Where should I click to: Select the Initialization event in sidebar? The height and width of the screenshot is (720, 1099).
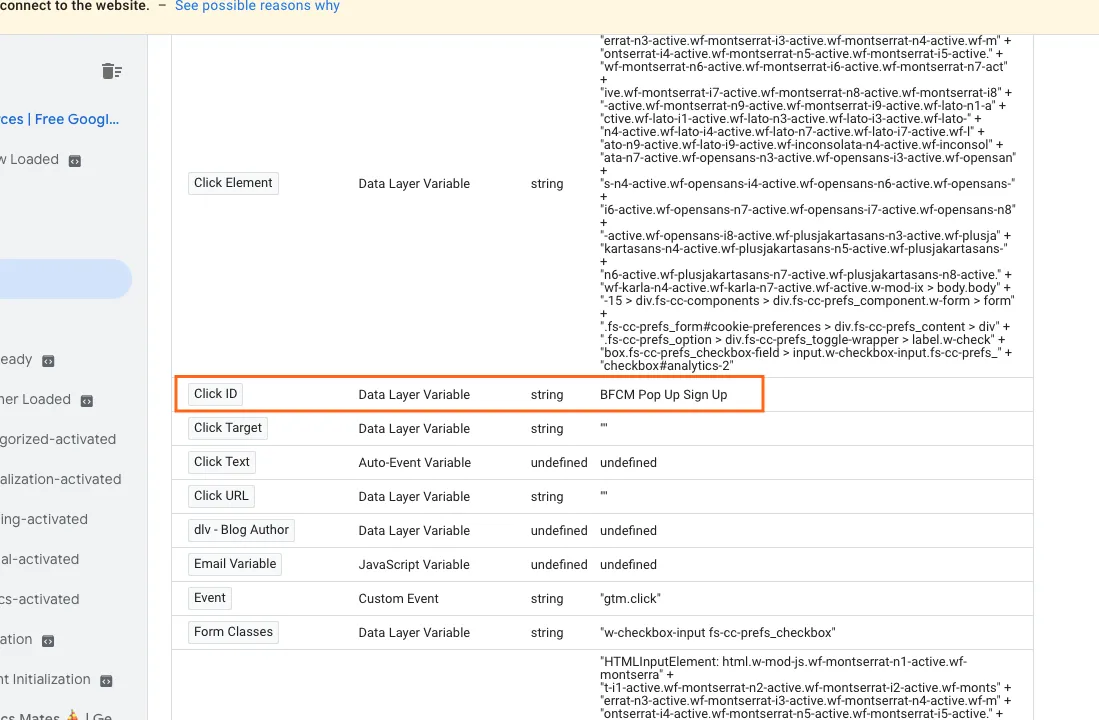[46, 679]
